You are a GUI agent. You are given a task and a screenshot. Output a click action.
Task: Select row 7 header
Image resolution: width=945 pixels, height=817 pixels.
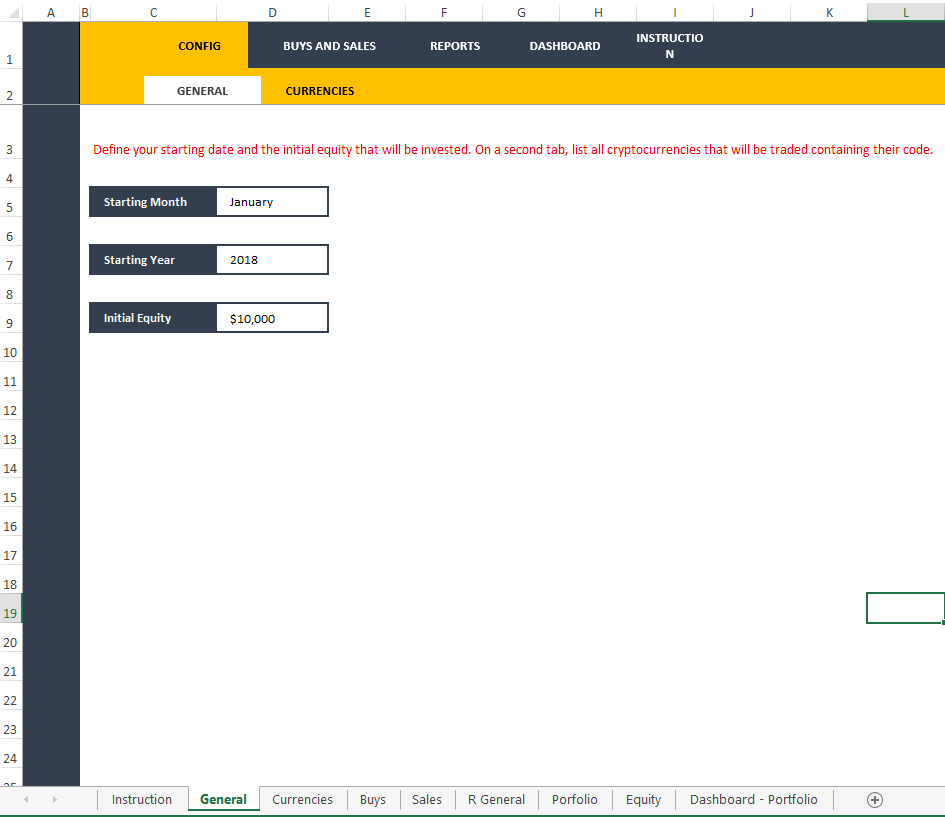(x=11, y=260)
